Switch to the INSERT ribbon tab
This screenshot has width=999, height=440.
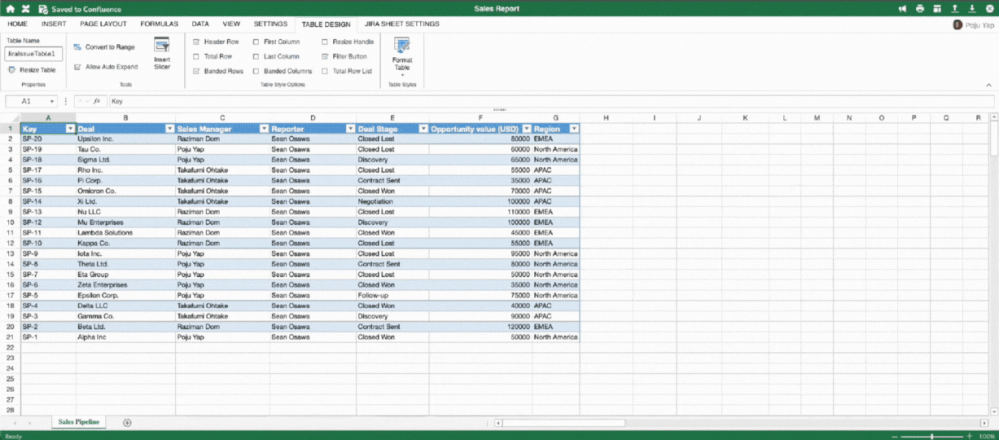pos(54,24)
